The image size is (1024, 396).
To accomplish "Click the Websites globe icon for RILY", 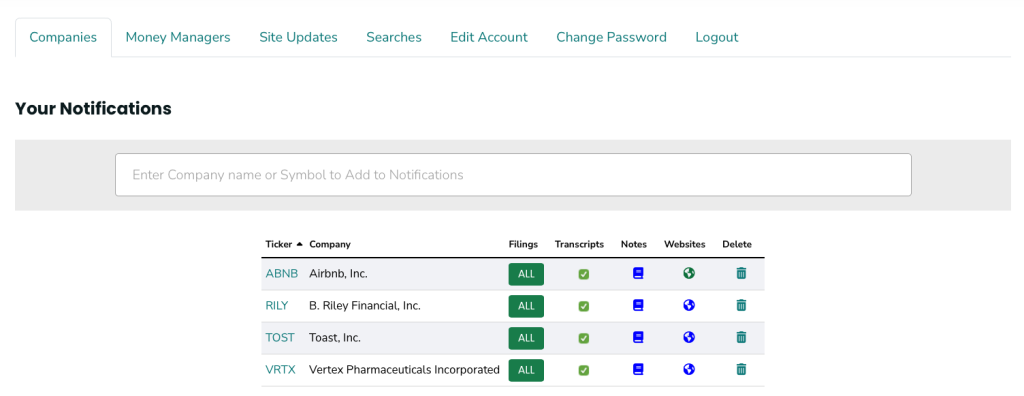I will pyautogui.click(x=688, y=305).
